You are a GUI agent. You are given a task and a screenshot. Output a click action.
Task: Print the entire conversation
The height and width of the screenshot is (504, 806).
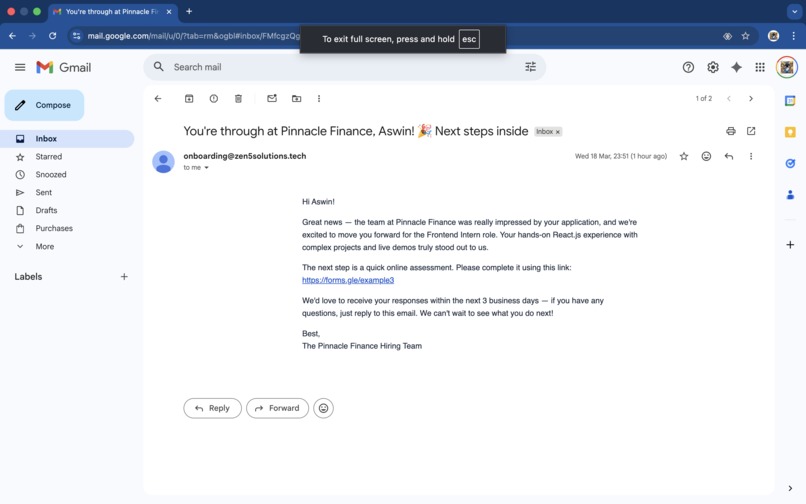point(730,131)
